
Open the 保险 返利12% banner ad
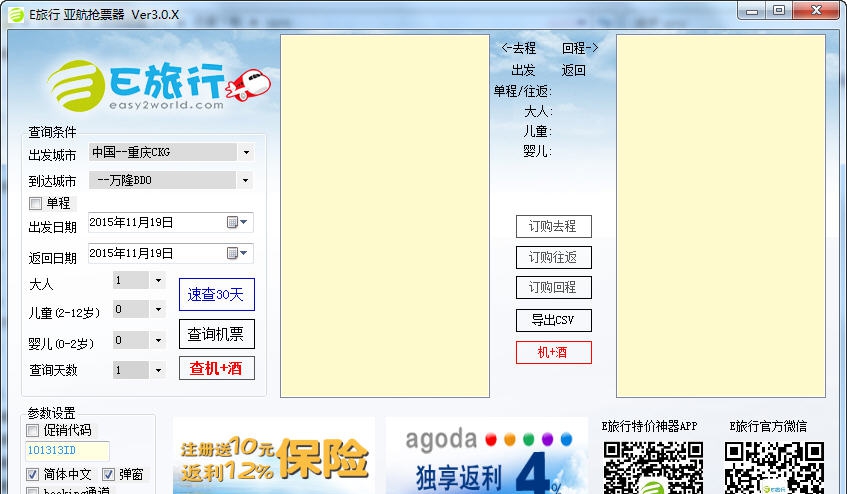point(274,455)
